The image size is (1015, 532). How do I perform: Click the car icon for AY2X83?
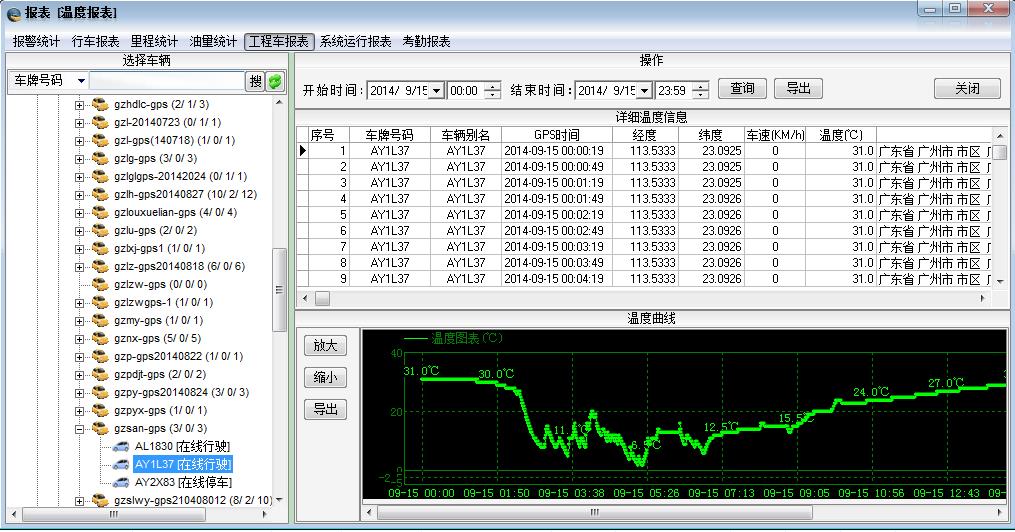coord(121,482)
